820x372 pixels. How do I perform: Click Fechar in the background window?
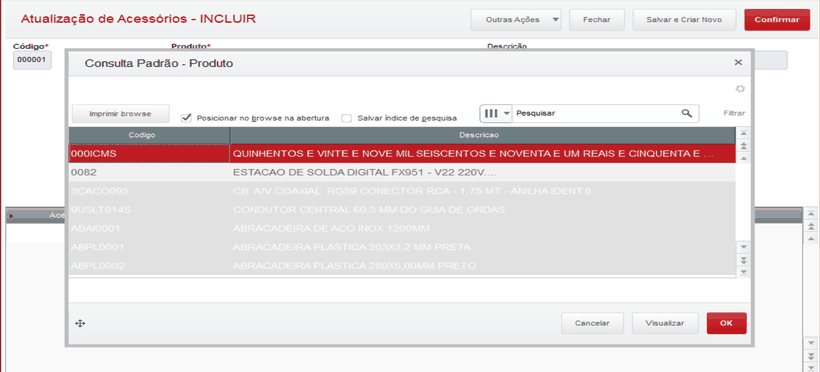click(x=597, y=20)
